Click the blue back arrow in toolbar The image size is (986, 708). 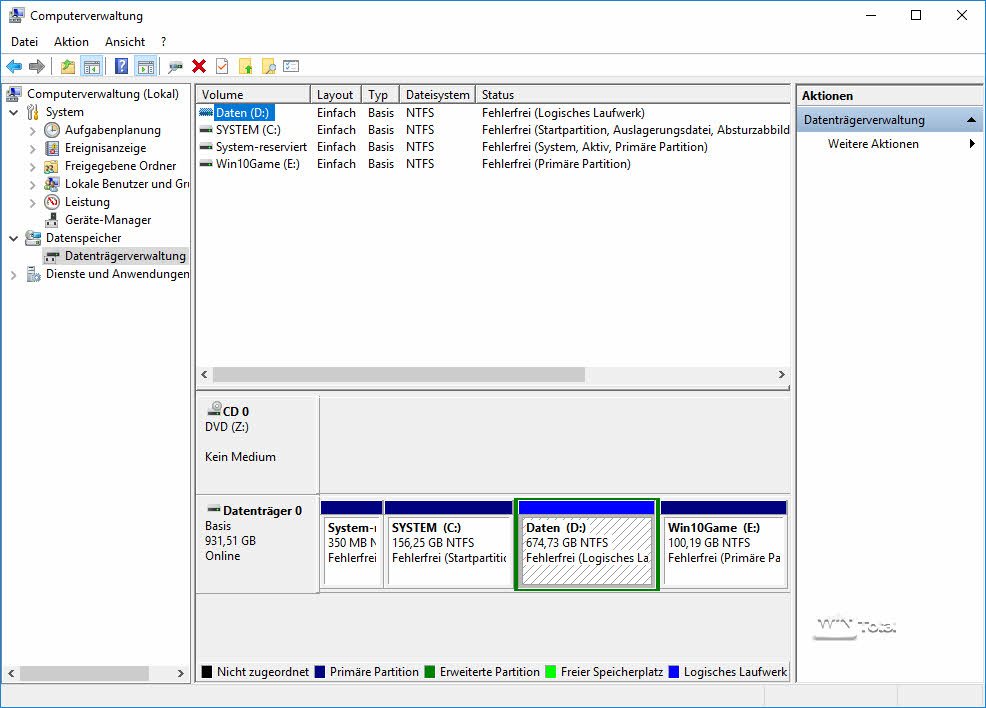[14, 66]
